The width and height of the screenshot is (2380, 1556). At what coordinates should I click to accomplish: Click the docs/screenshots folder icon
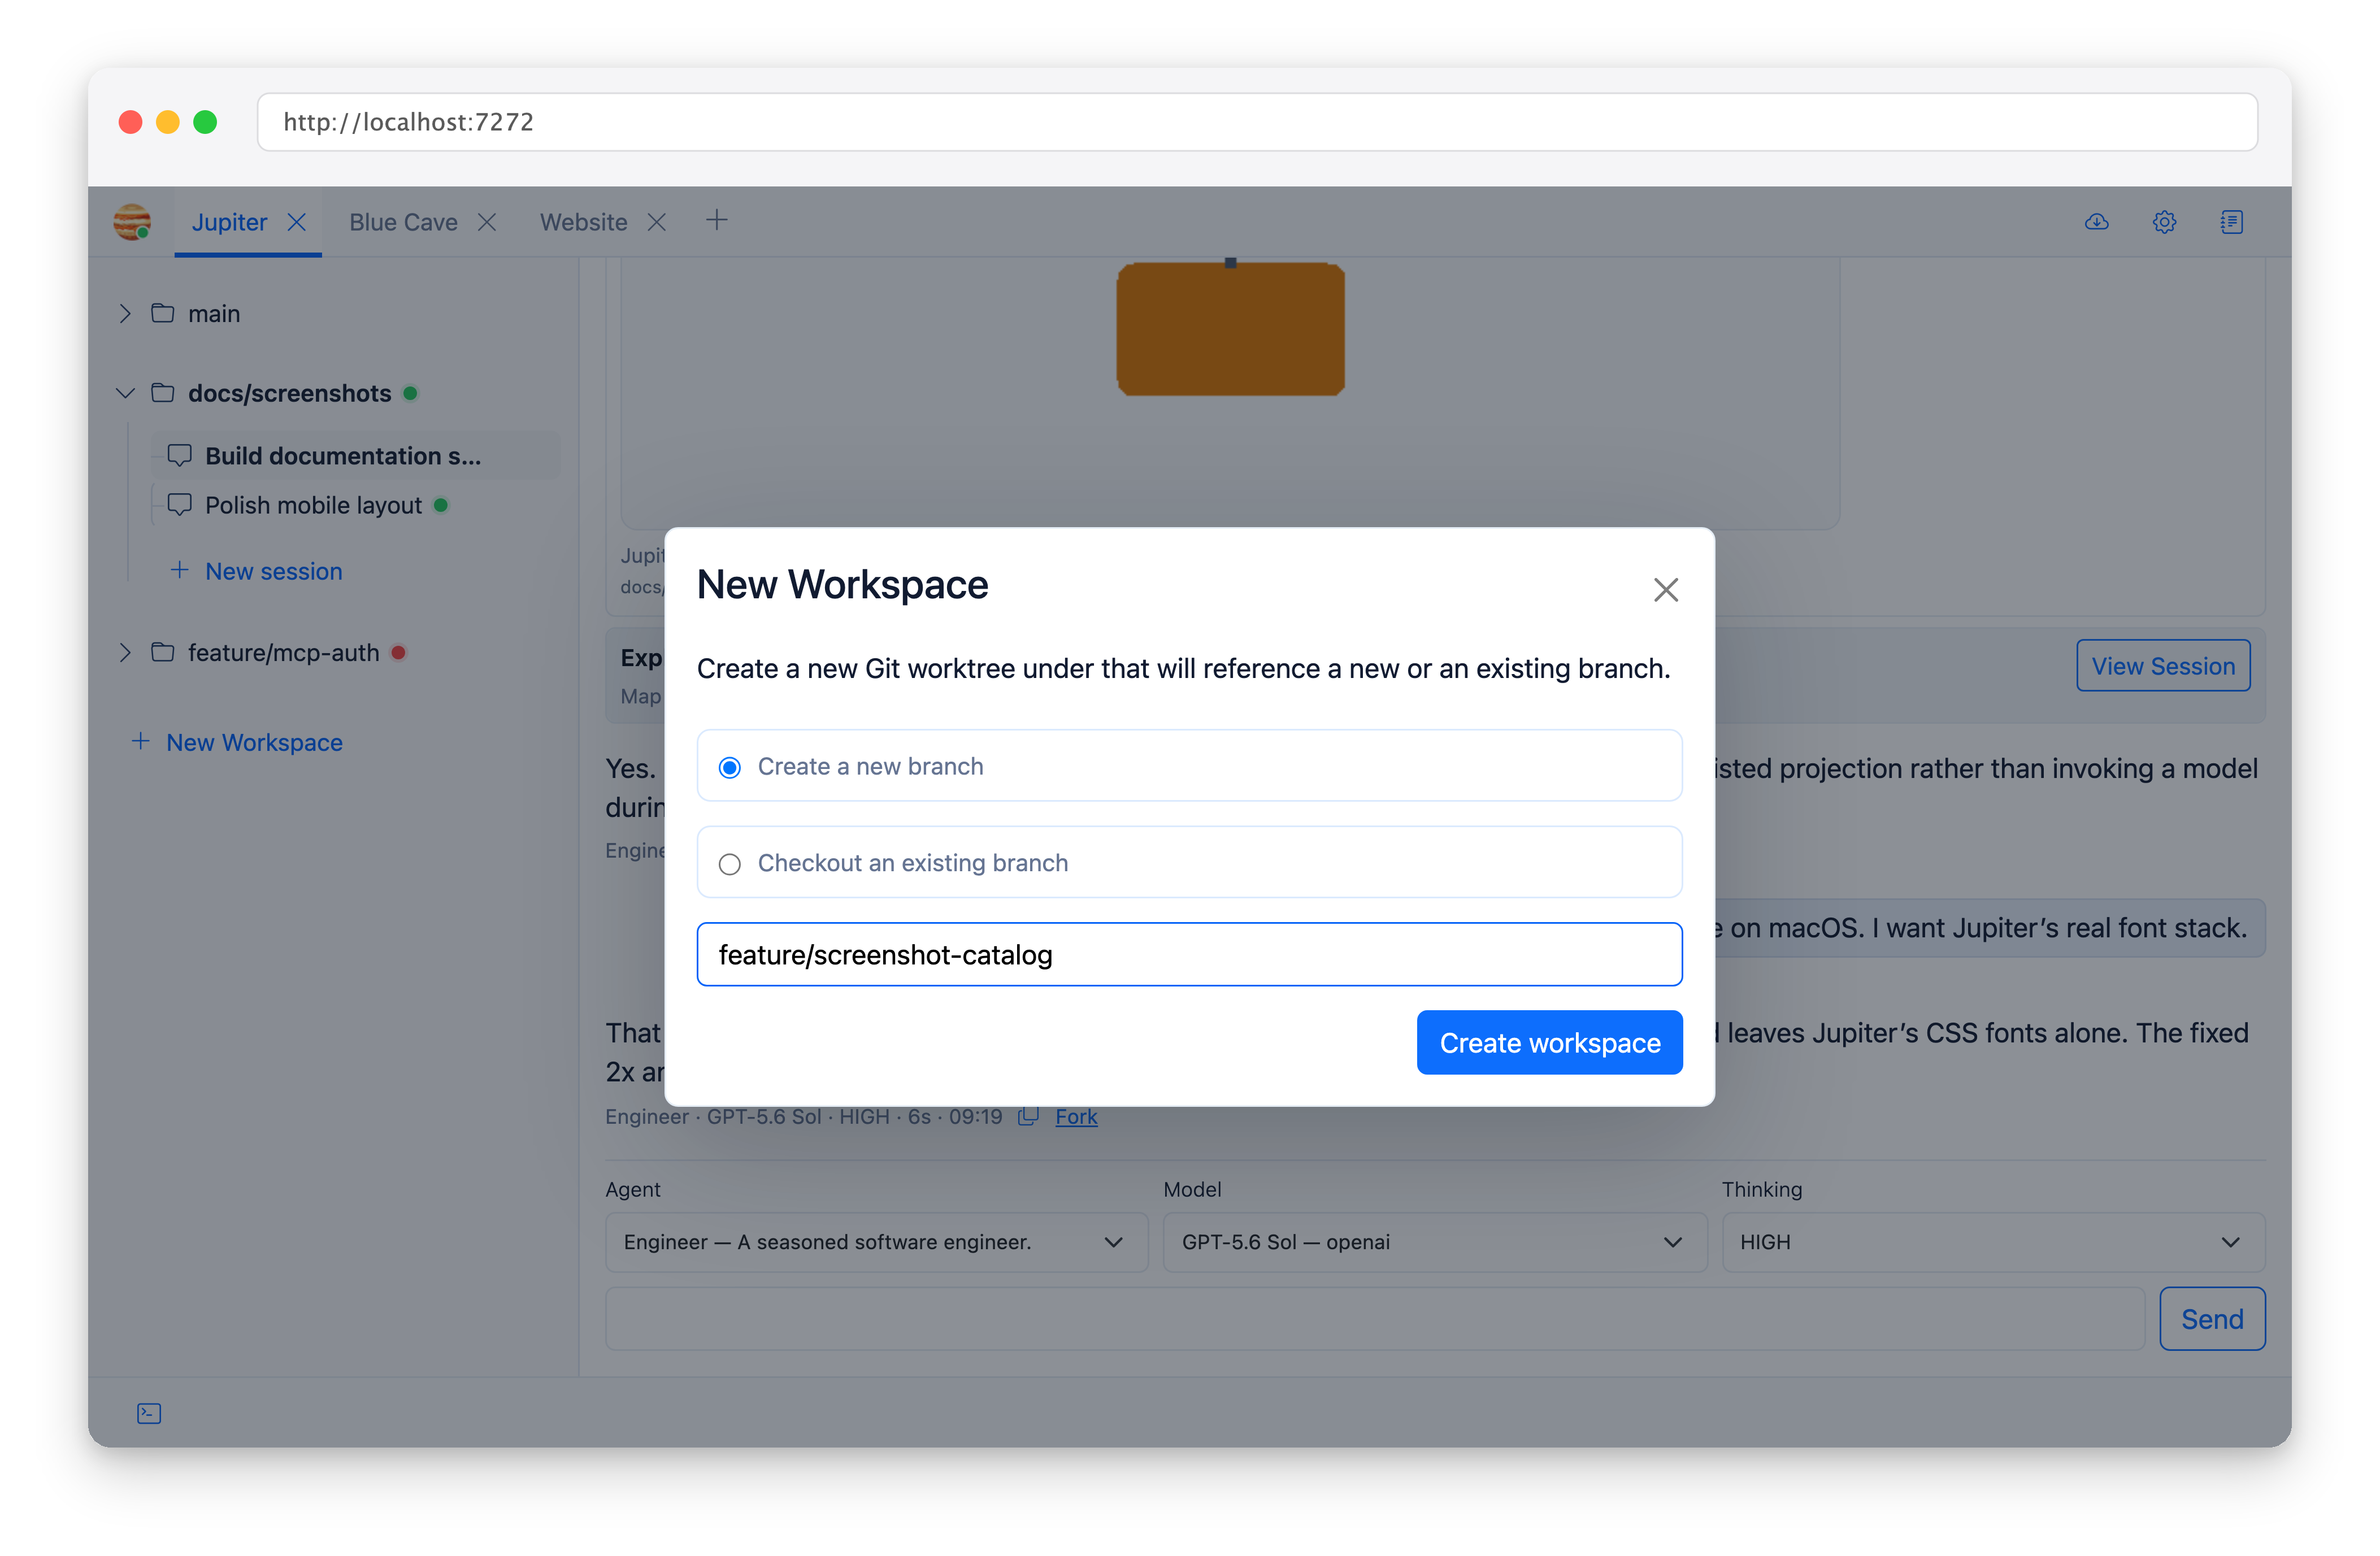163,393
